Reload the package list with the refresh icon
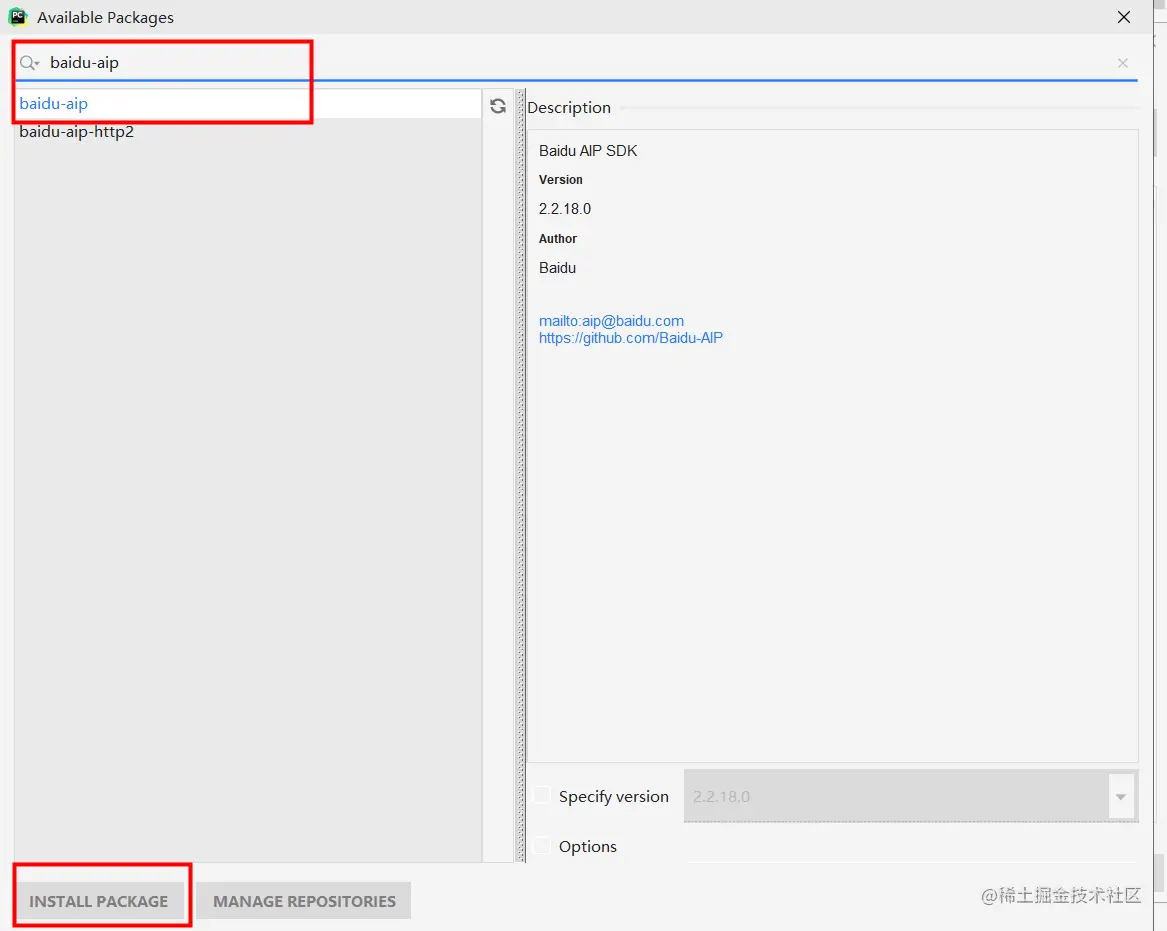 coord(498,106)
